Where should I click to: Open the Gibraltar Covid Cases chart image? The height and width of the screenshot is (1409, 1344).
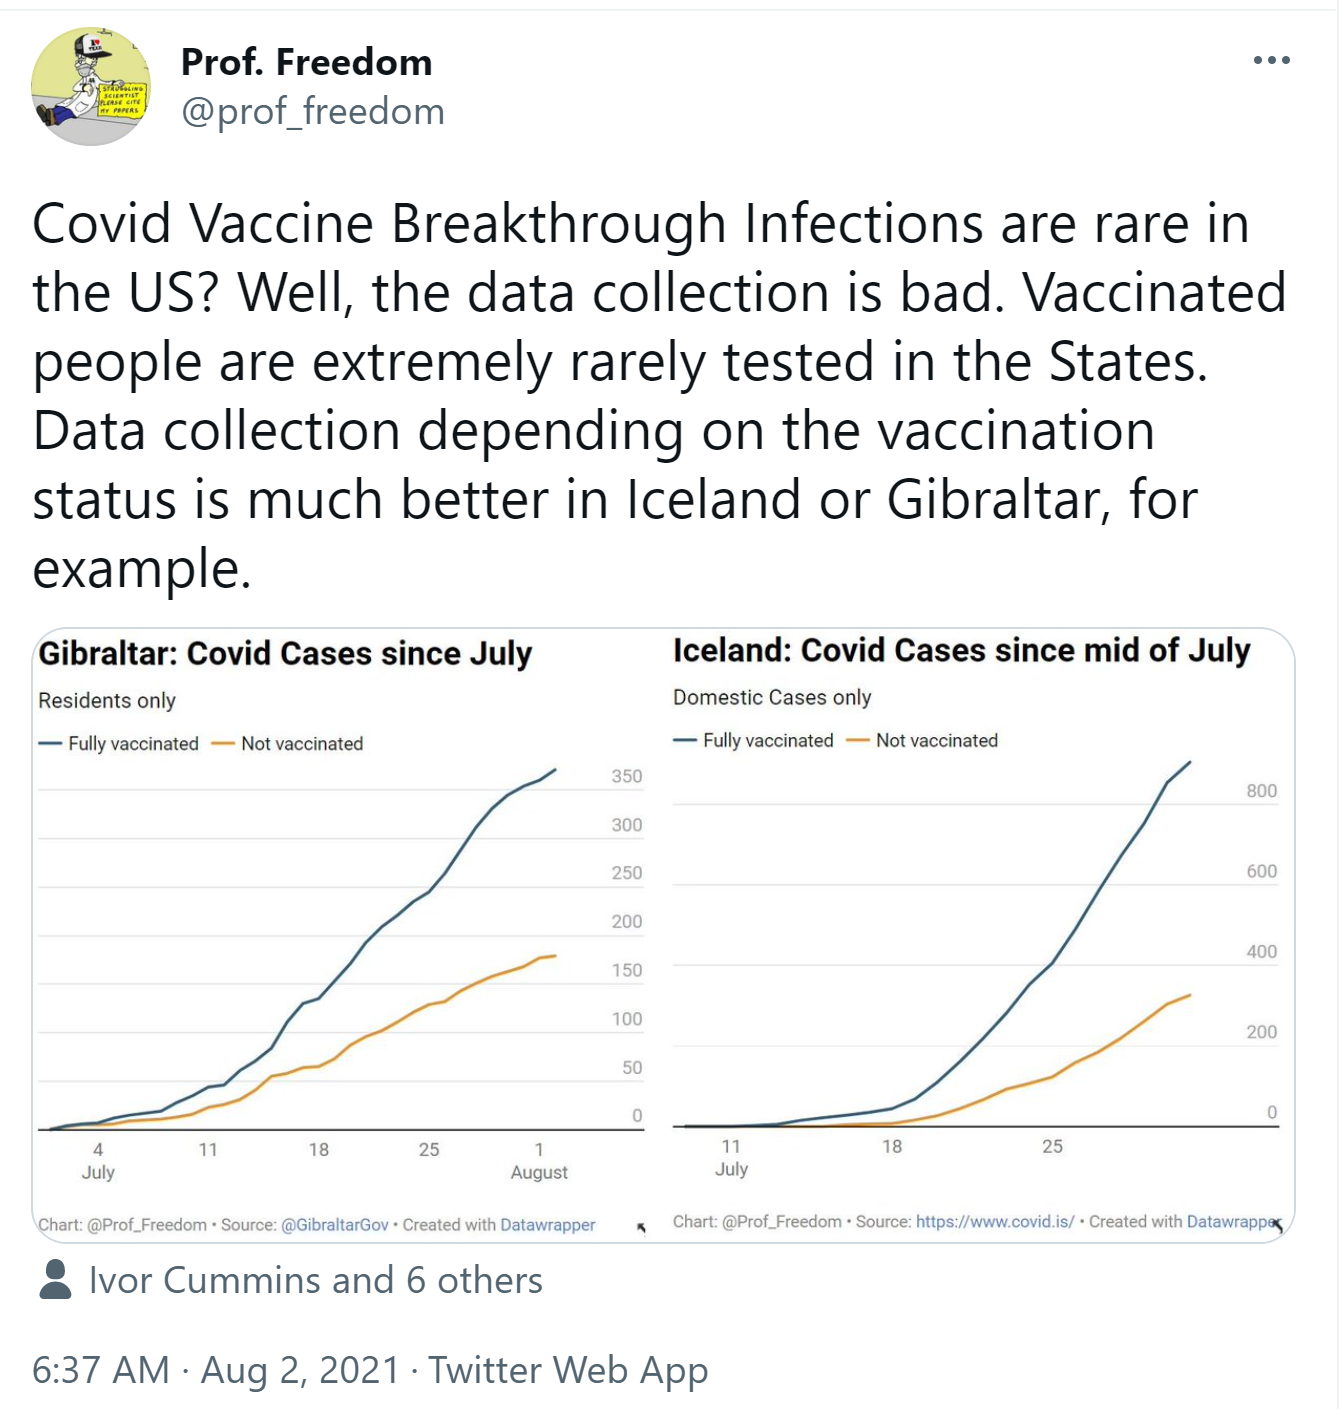pos(340,950)
